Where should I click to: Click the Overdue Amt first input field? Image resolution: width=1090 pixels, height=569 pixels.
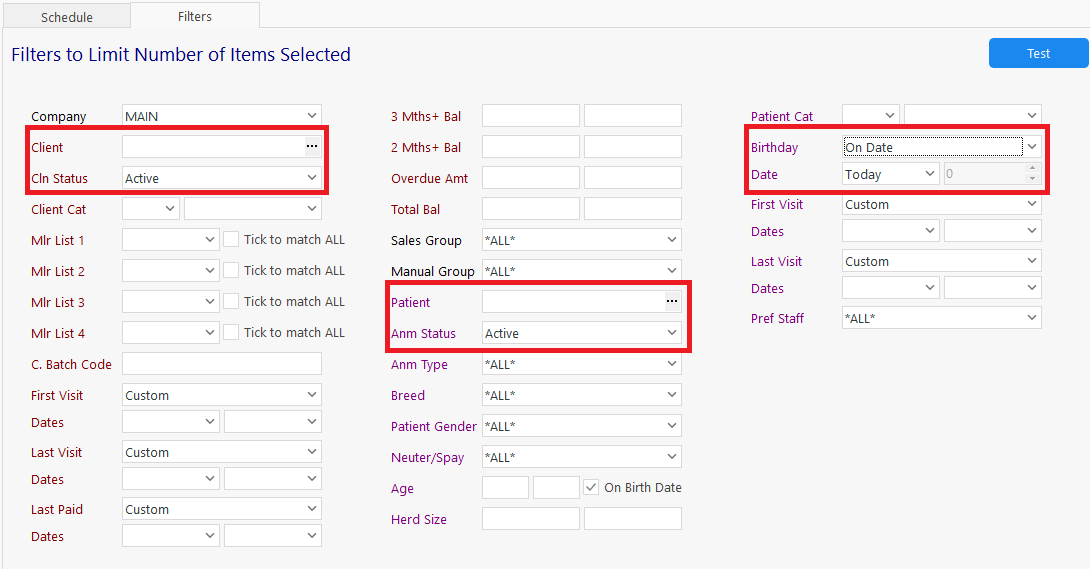coord(530,178)
